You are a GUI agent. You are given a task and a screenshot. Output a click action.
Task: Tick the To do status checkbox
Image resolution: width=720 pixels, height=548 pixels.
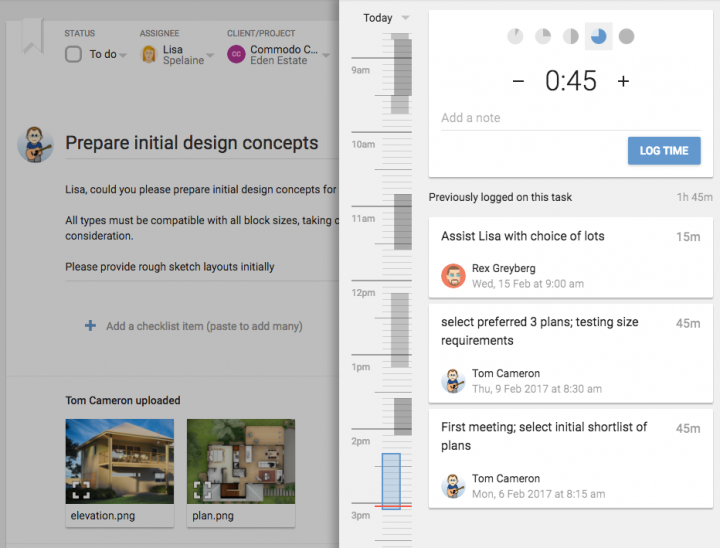click(x=73, y=54)
